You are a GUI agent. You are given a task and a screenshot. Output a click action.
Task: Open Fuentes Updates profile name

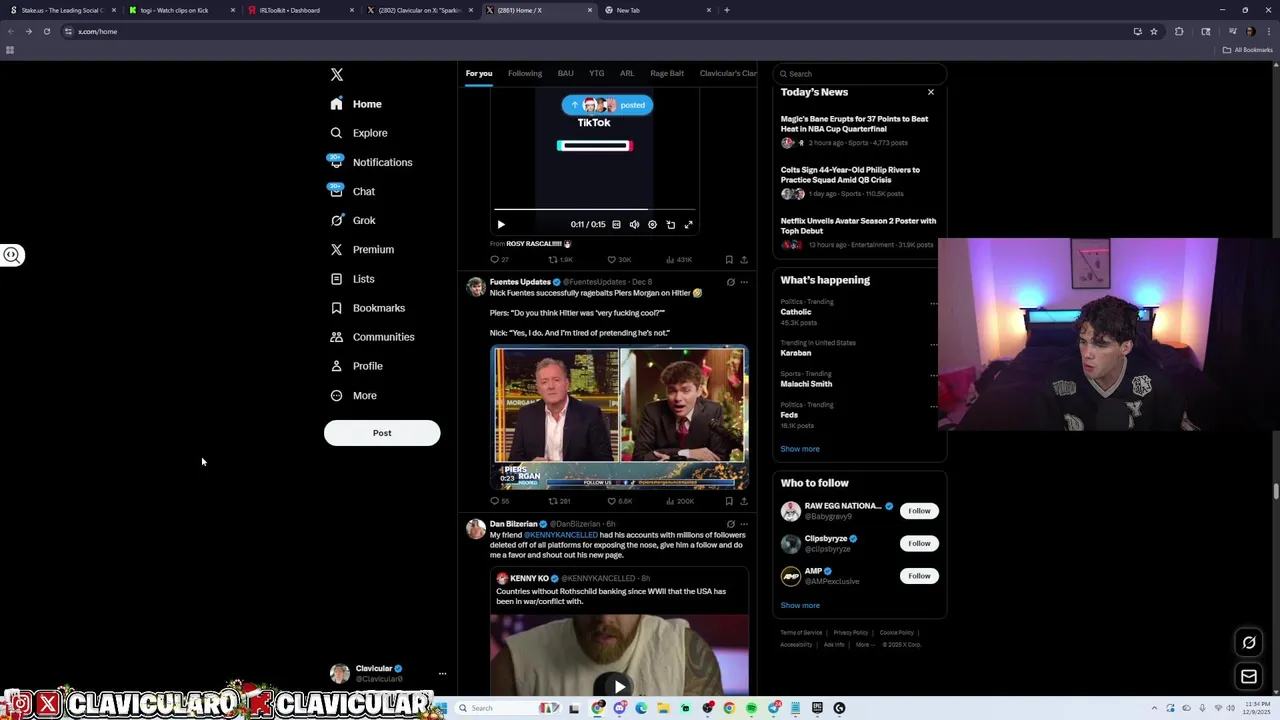pyautogui.click(x=520, y=282)
